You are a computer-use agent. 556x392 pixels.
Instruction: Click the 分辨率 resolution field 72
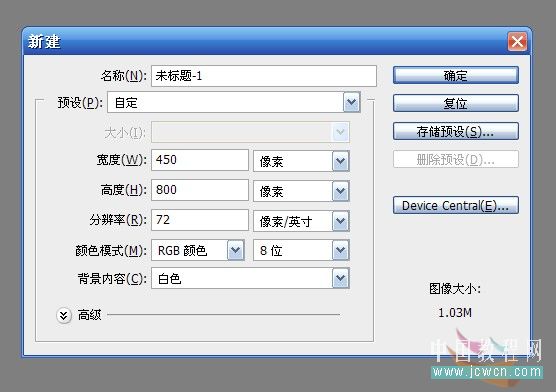point(200,220)
